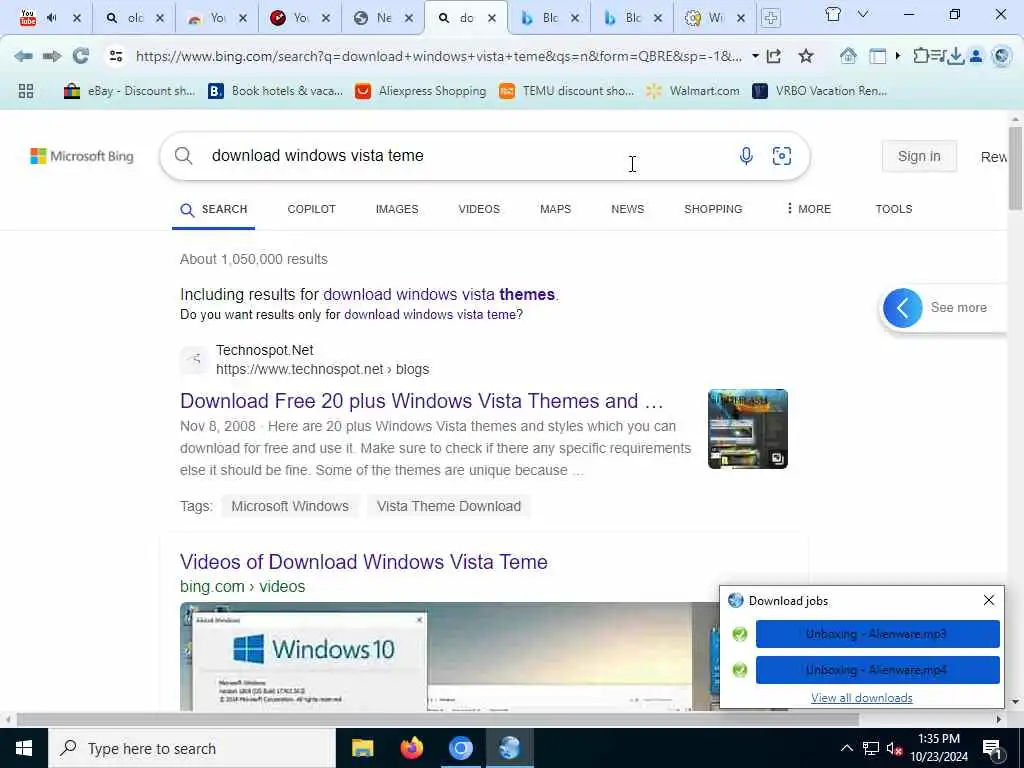Click the horizontal page scrollbar thumb
1024x768 pixels.
point(438,719)
